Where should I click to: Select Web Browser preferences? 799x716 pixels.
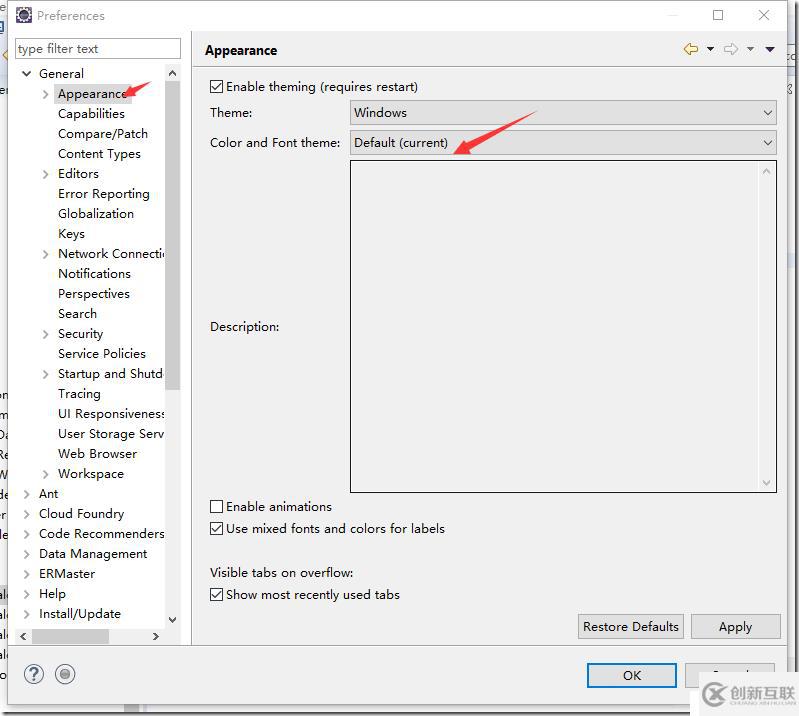(97, 454)
